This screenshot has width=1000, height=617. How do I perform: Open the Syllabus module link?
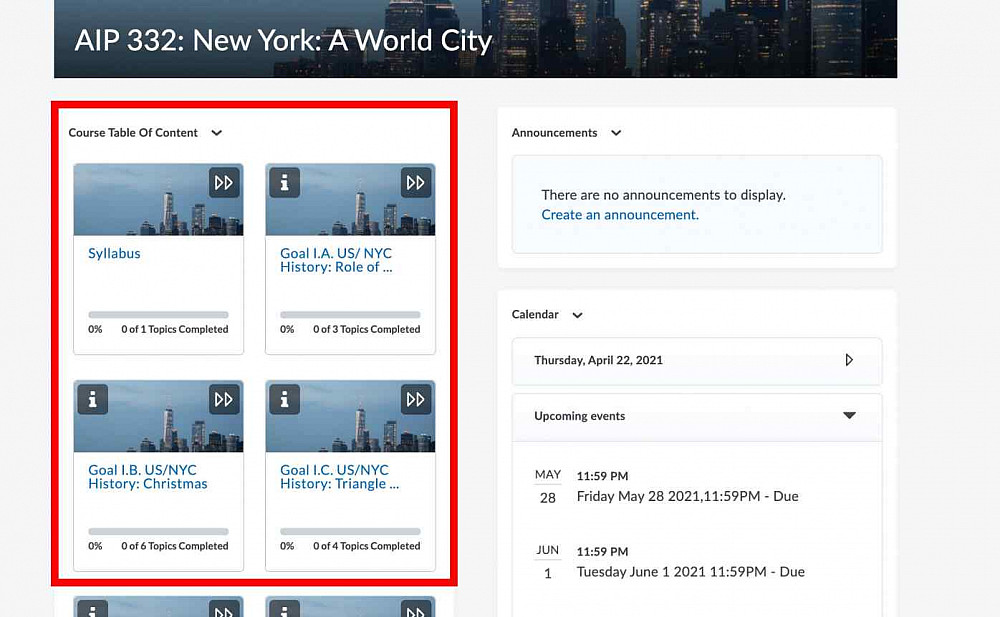(114, 254)
